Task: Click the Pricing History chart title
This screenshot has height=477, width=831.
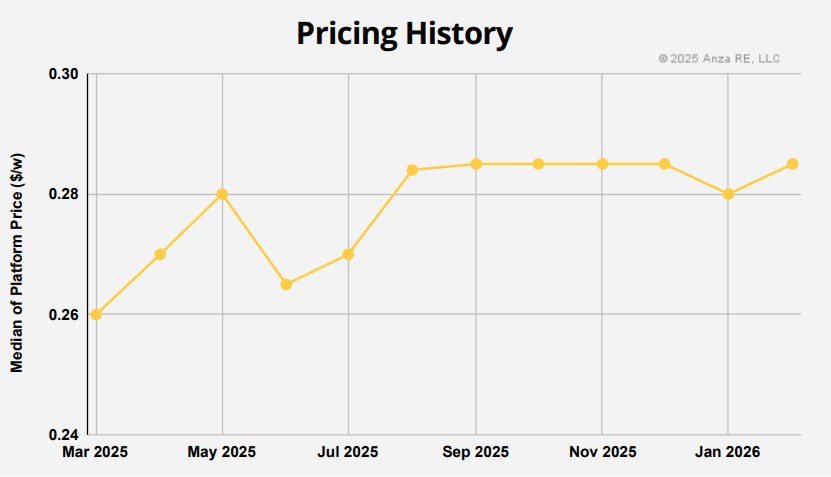Action: [x=404, y=33]
